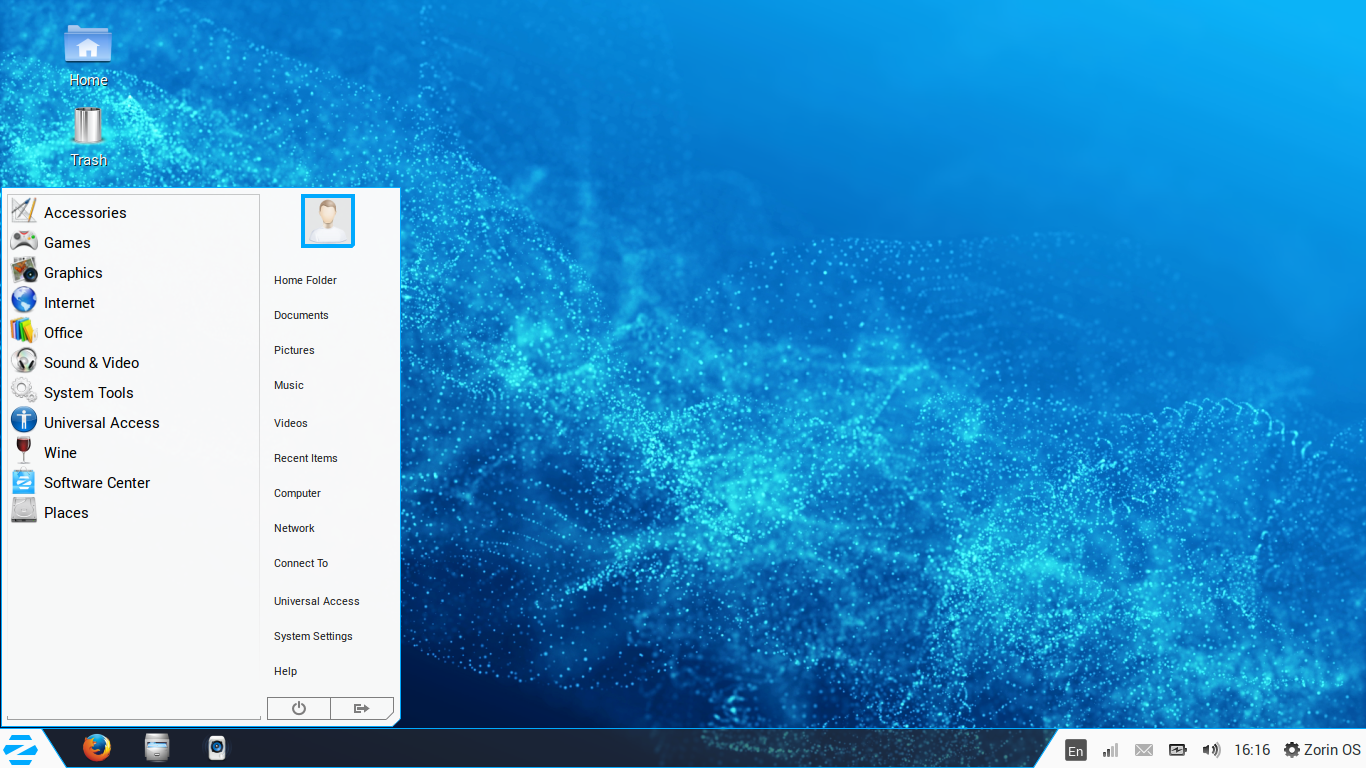Click the mail envelope tray icon
1366x768 pixels.
point(1144,750)
